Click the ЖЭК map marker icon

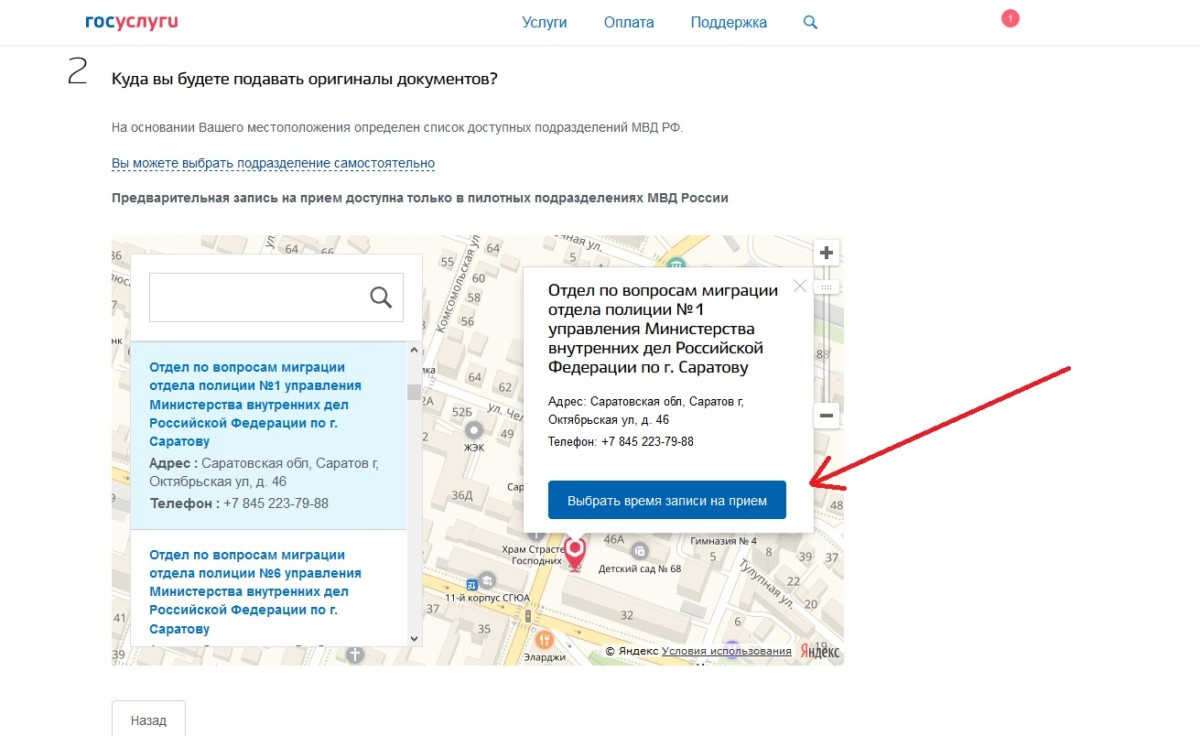click(475, 429)
